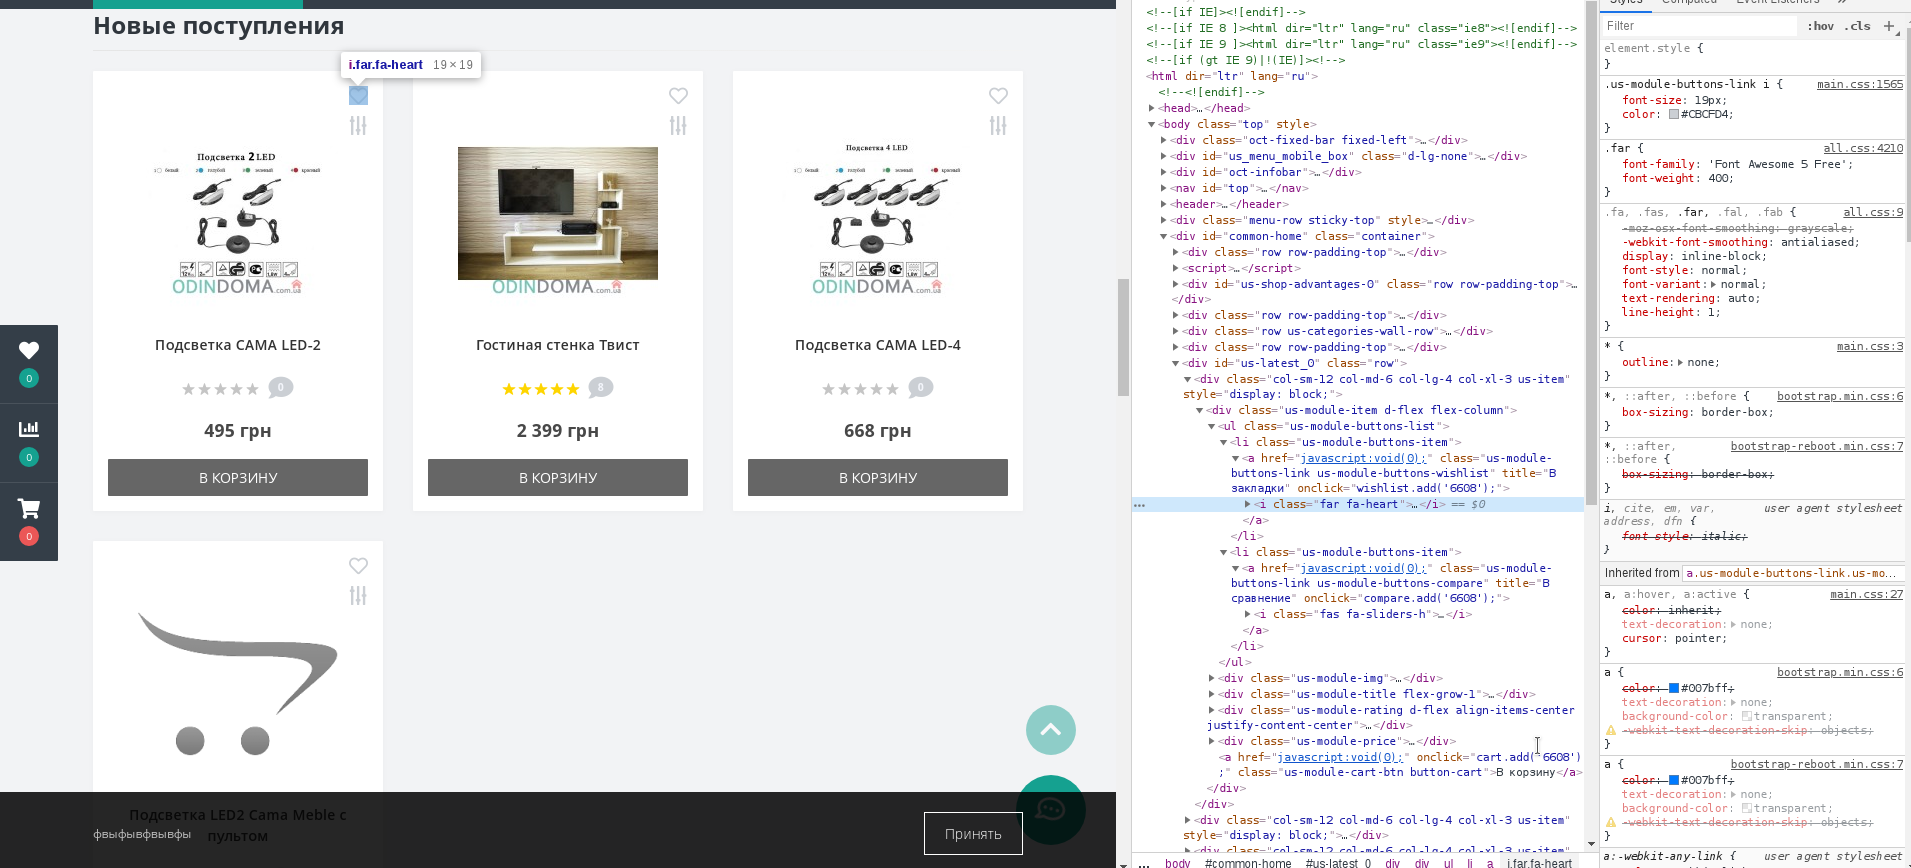The image size is (1911, 868).
Task: Open the green chat bubble widget
Action: coord(1050,809)
